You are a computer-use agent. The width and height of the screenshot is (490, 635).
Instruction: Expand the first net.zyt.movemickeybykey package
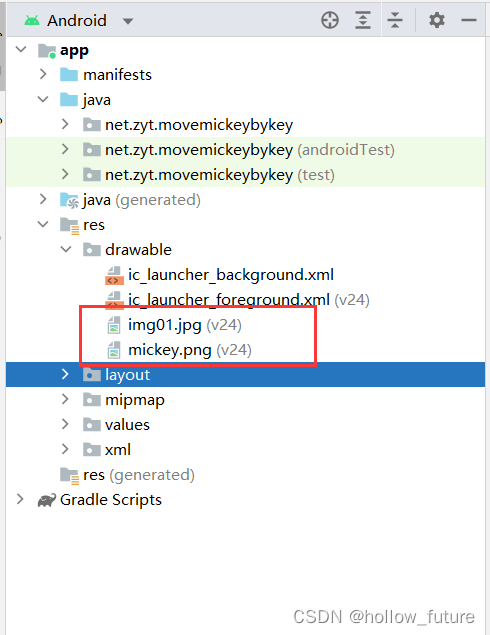[65, 124]
